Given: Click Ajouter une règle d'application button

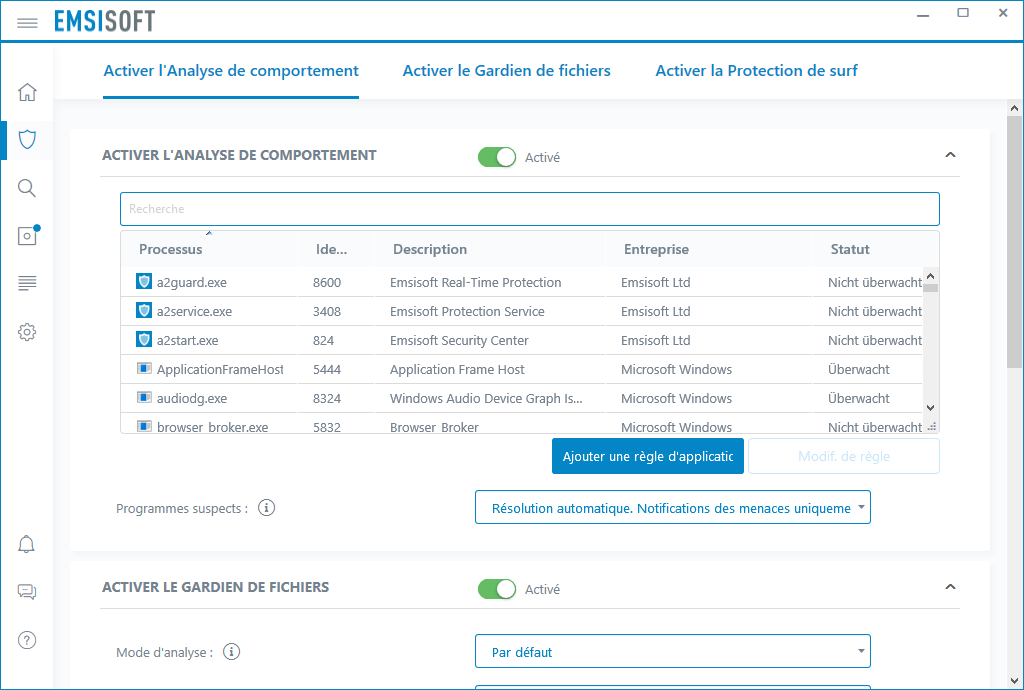Looking at the screenshot, I should 648,456.
